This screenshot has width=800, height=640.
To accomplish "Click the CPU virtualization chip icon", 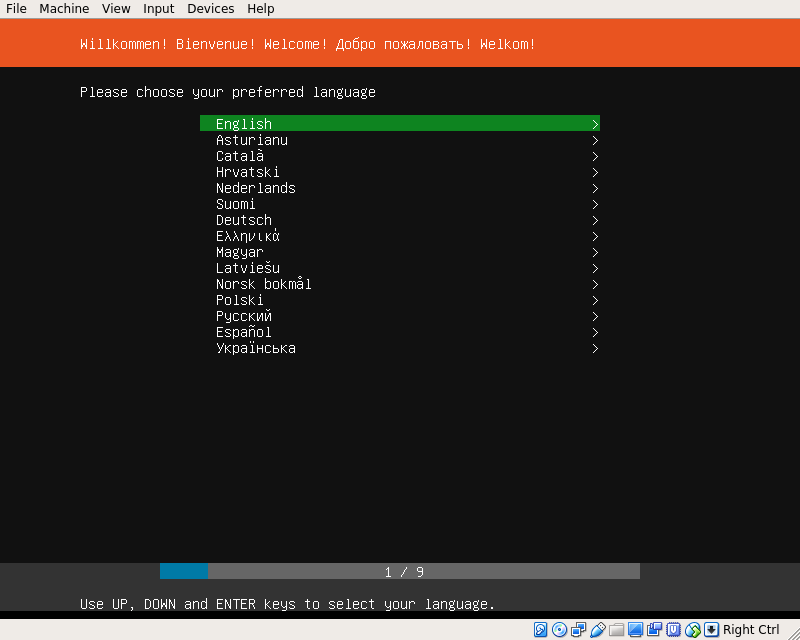I will [x=674, y=630].
